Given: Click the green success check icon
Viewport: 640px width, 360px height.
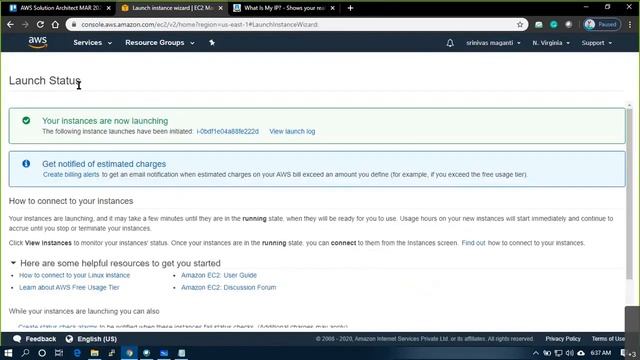Looking at the screenshot, I should pyautogui.click(x=26, y=120).
